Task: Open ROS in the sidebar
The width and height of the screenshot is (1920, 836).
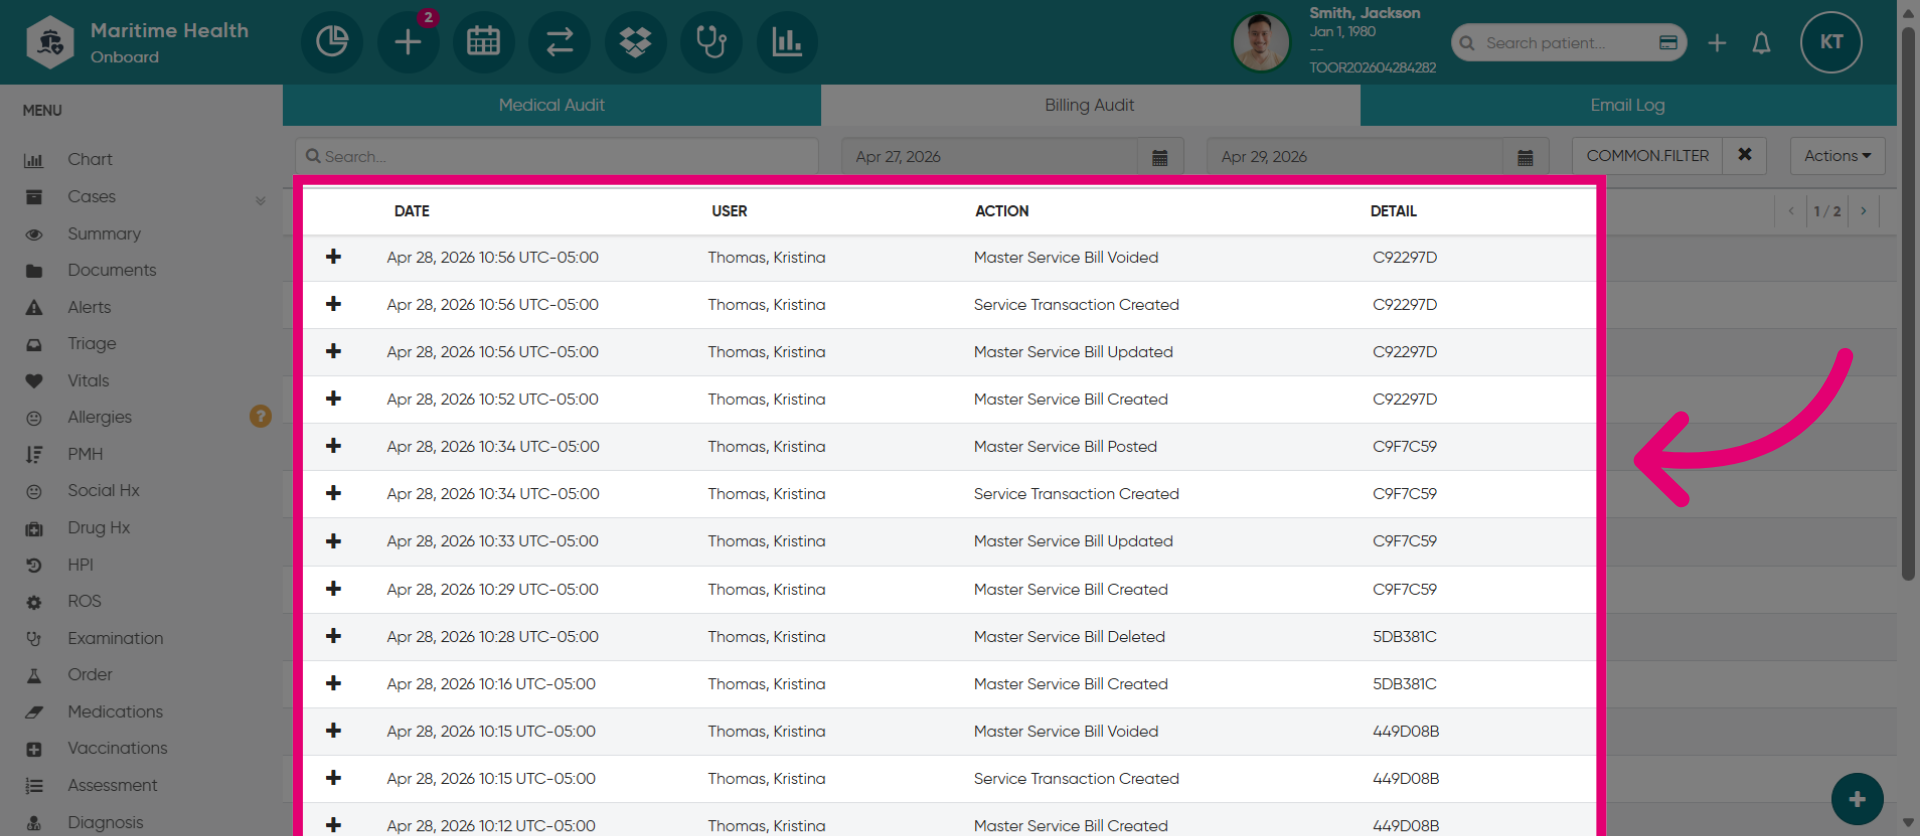Action: 84,601
